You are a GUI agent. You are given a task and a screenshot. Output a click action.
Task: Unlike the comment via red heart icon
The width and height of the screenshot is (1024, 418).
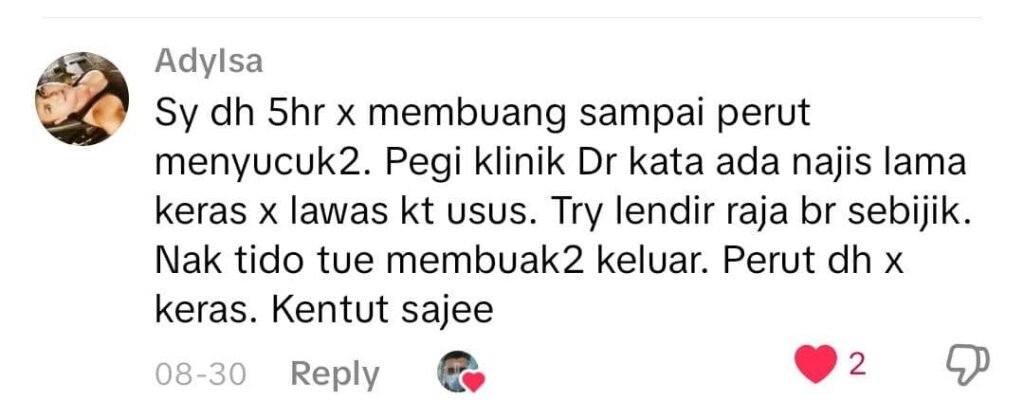[816, 364]
